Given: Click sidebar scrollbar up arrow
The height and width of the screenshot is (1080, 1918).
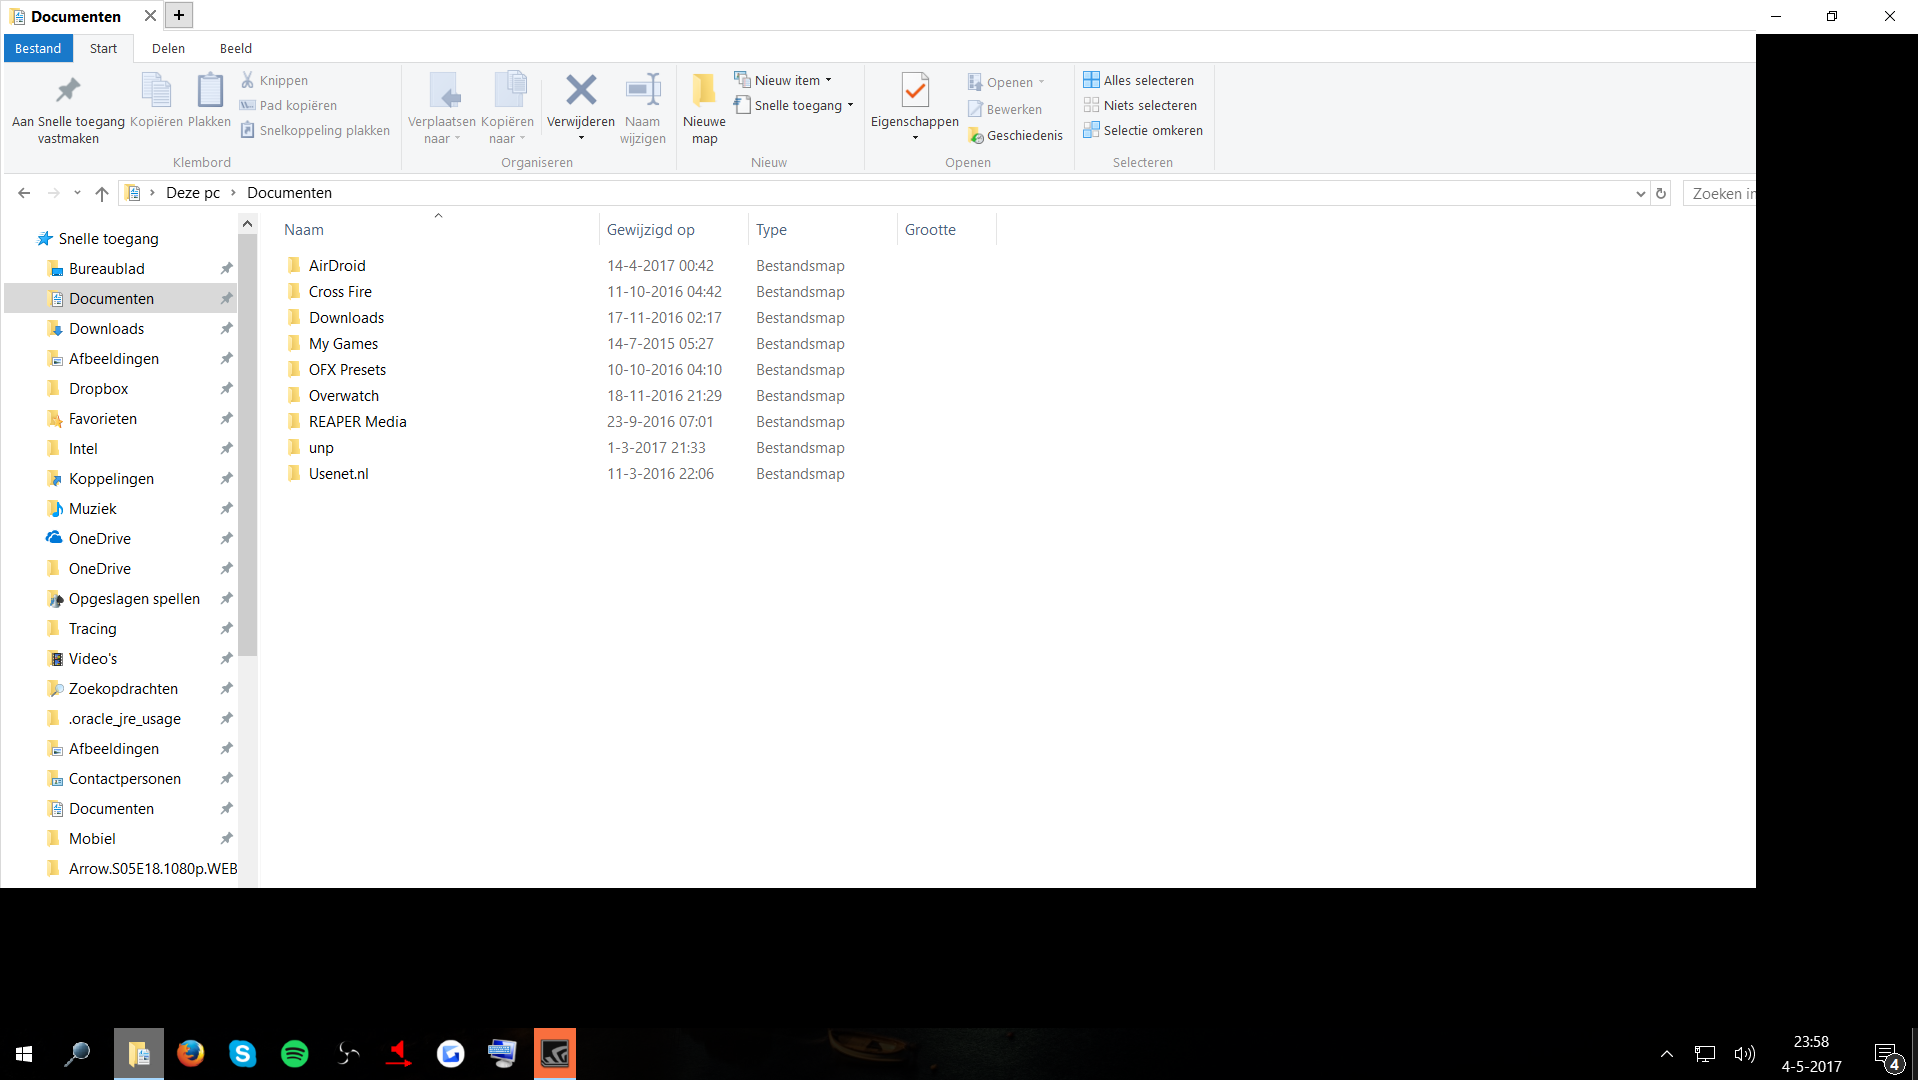Looking at the screenshot, I should point(247,224).
